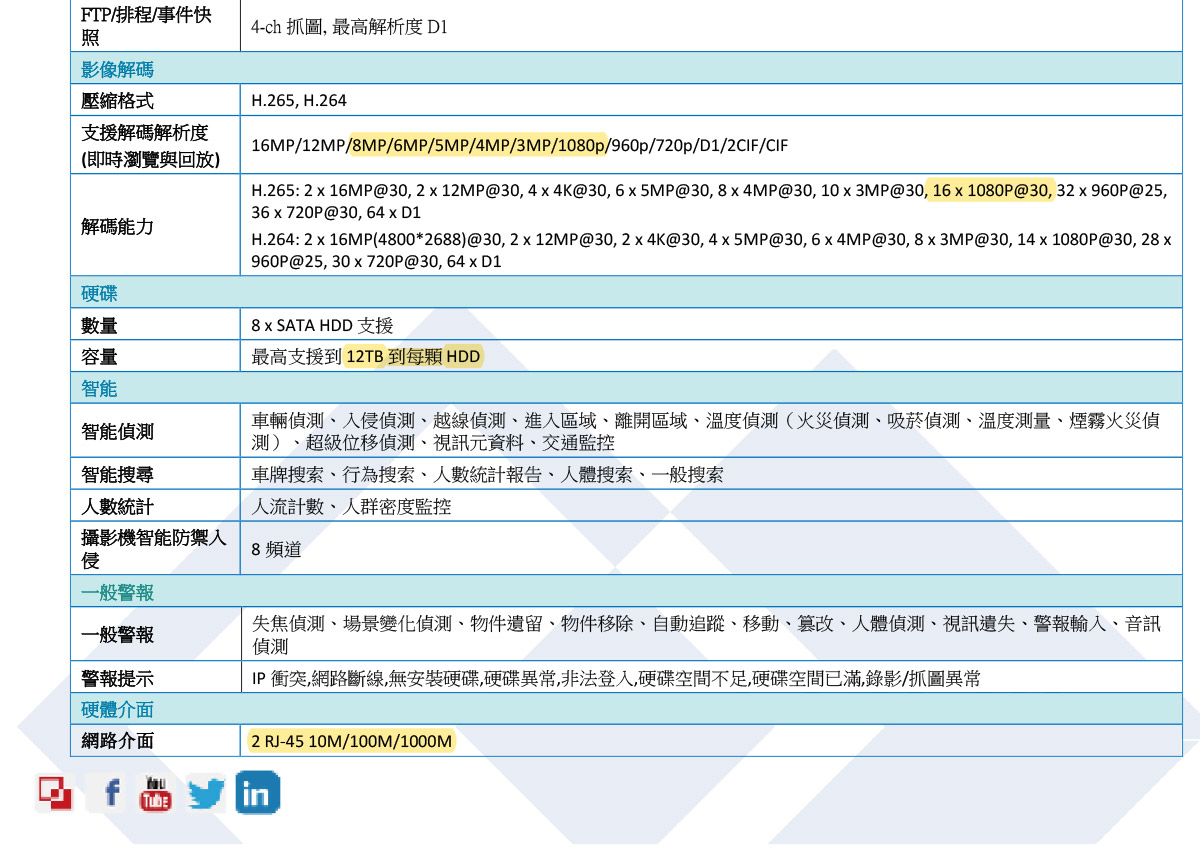Open the Twitter profile icon
The image size is (1200, 850).
click(205, 791)
